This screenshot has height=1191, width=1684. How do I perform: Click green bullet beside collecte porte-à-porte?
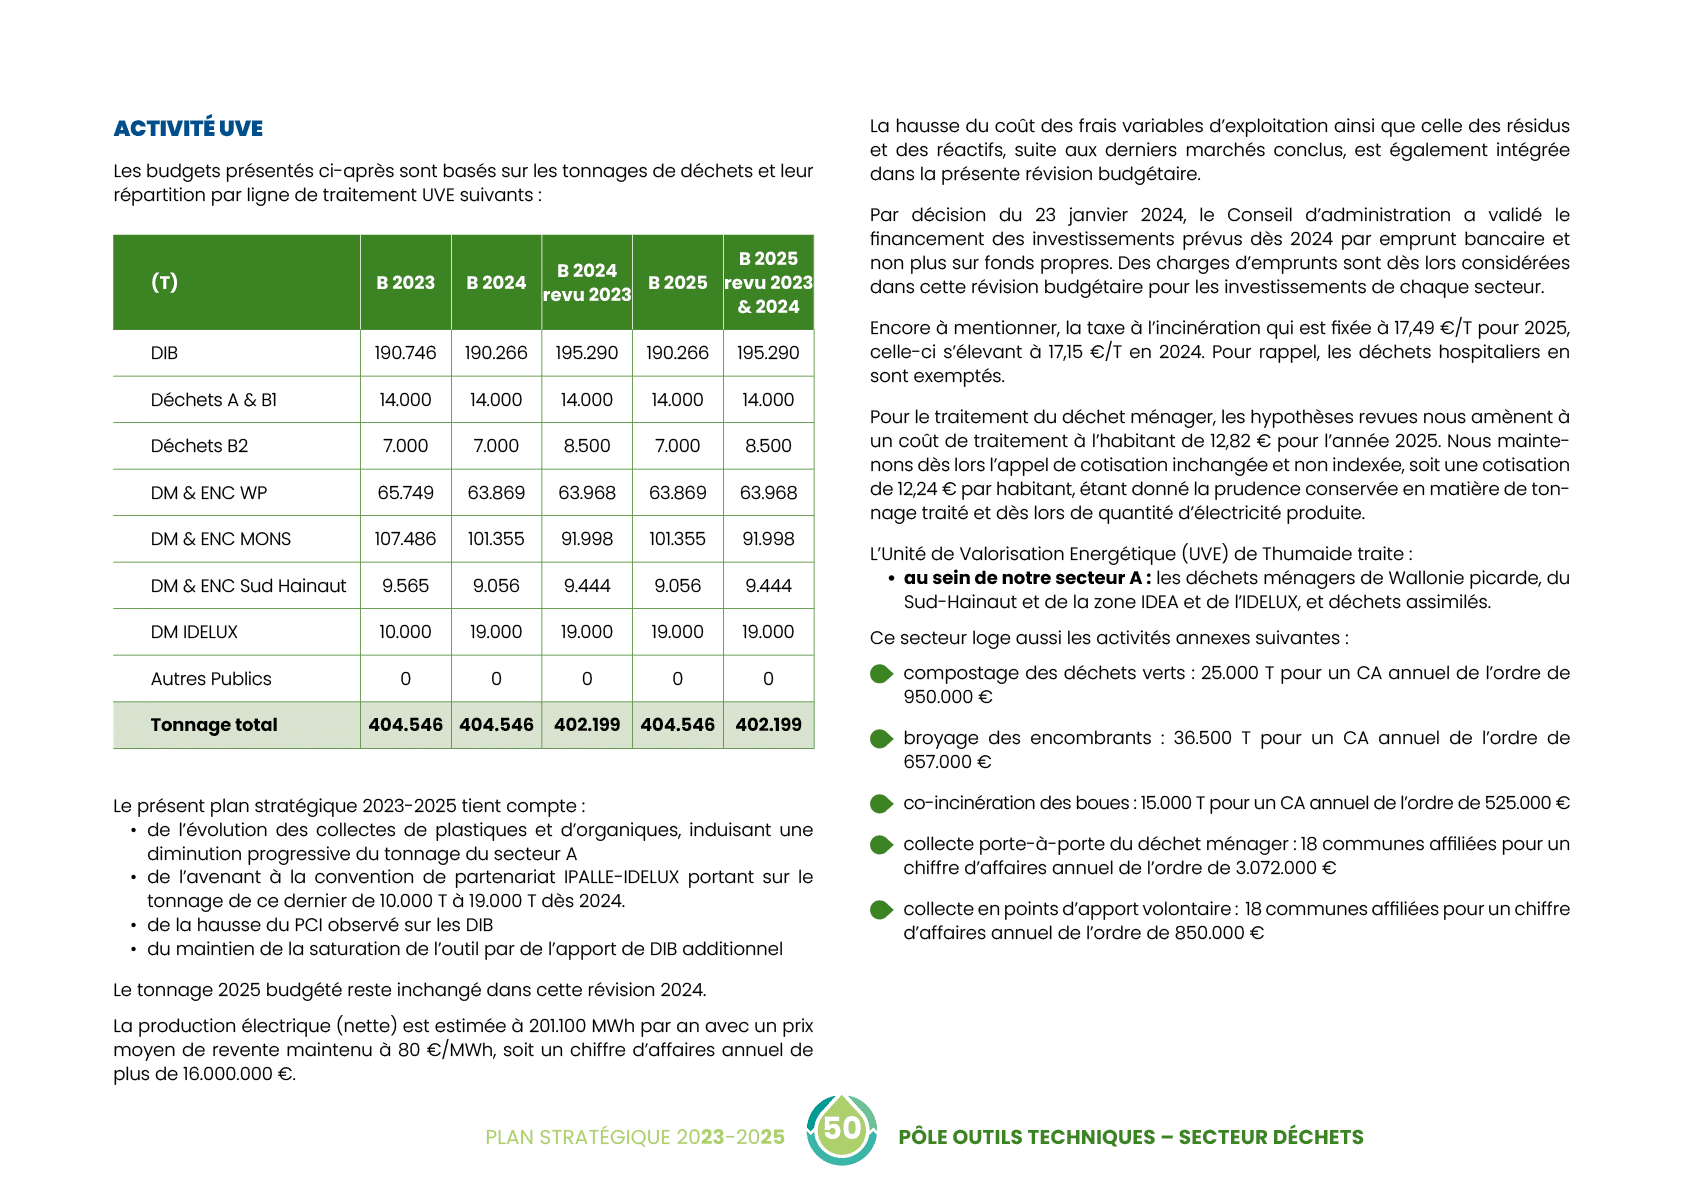pyautogui.click(x=880, y=845)
